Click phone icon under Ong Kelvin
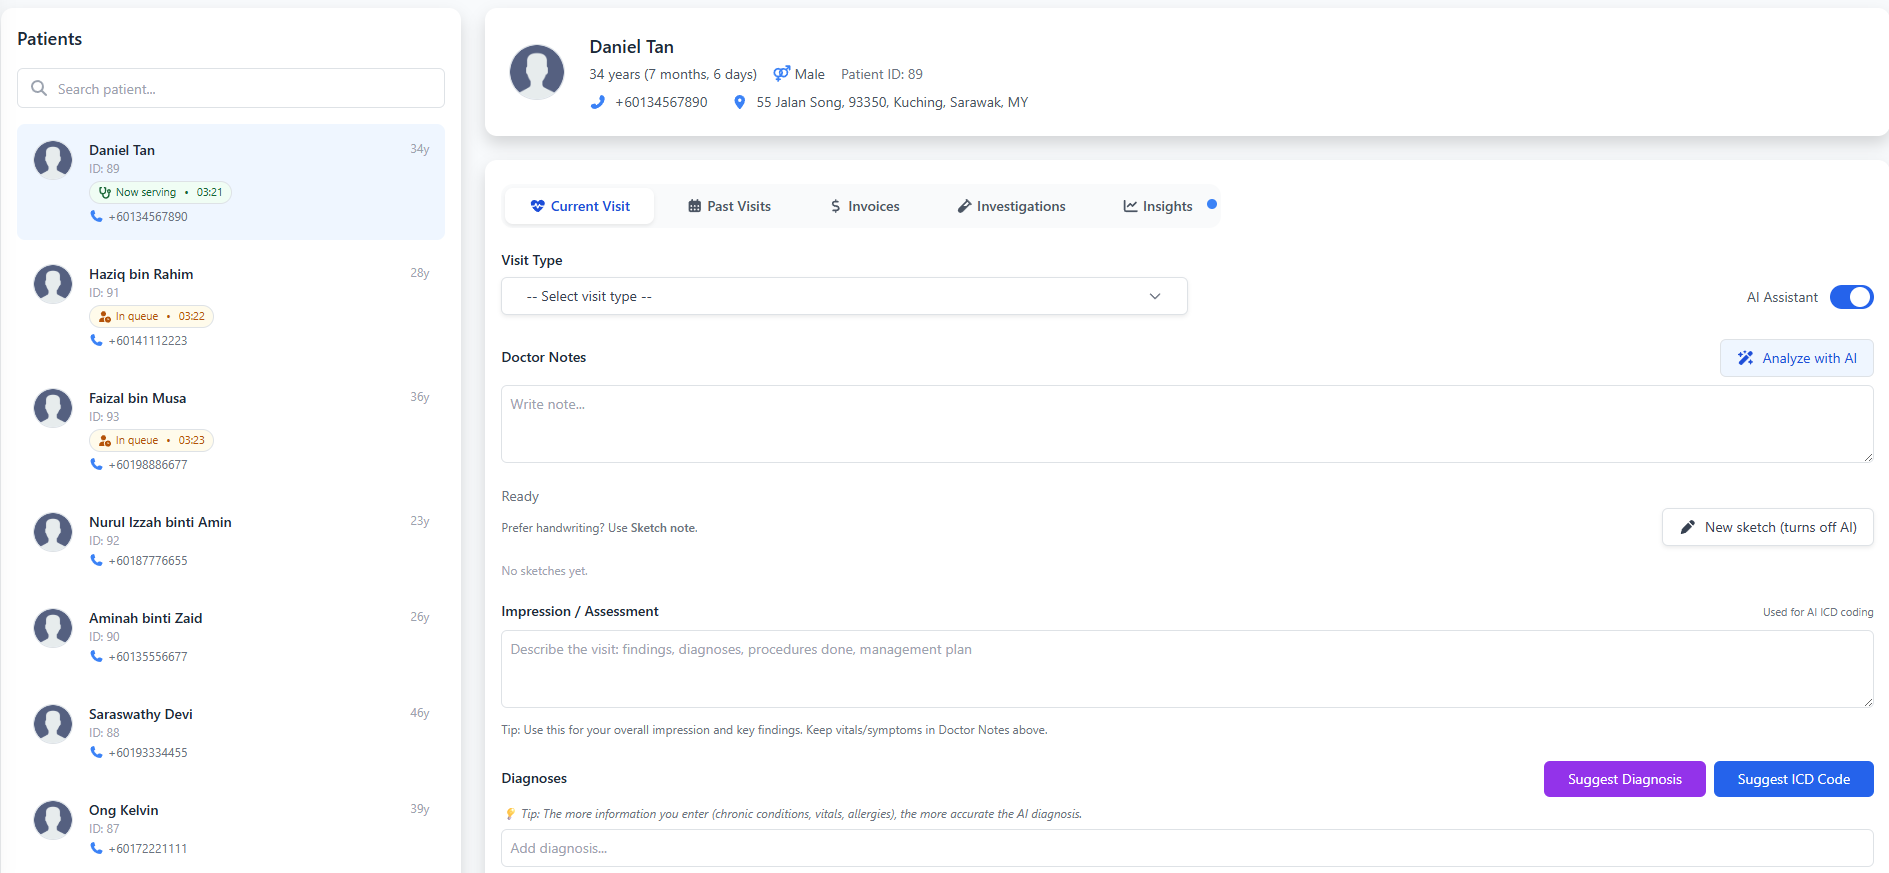 pyautogui.click(x=96, y=848)
